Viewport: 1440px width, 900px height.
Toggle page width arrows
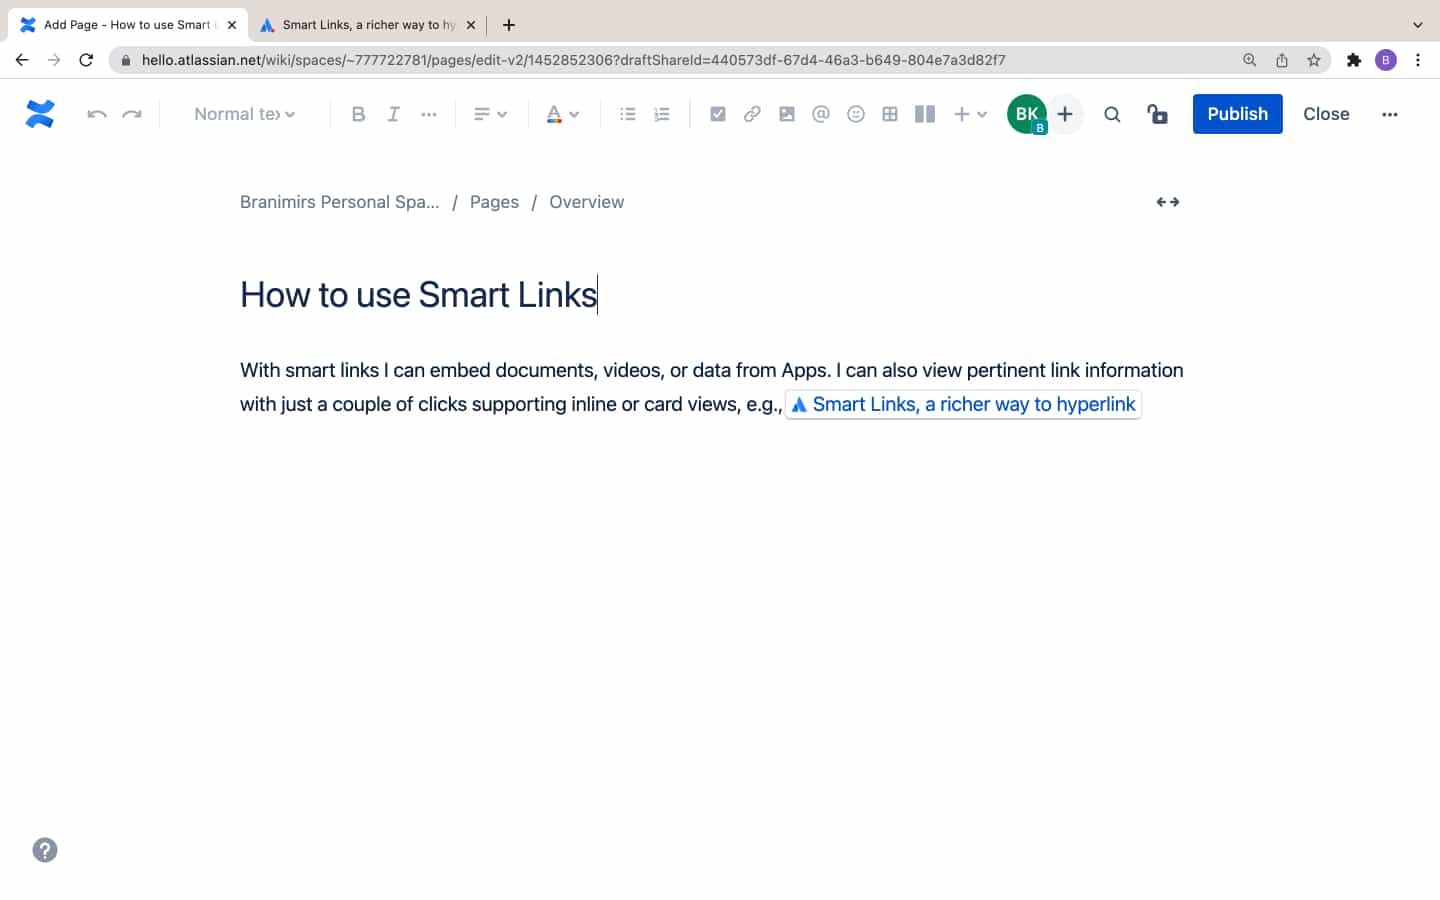pos(1167,202)
